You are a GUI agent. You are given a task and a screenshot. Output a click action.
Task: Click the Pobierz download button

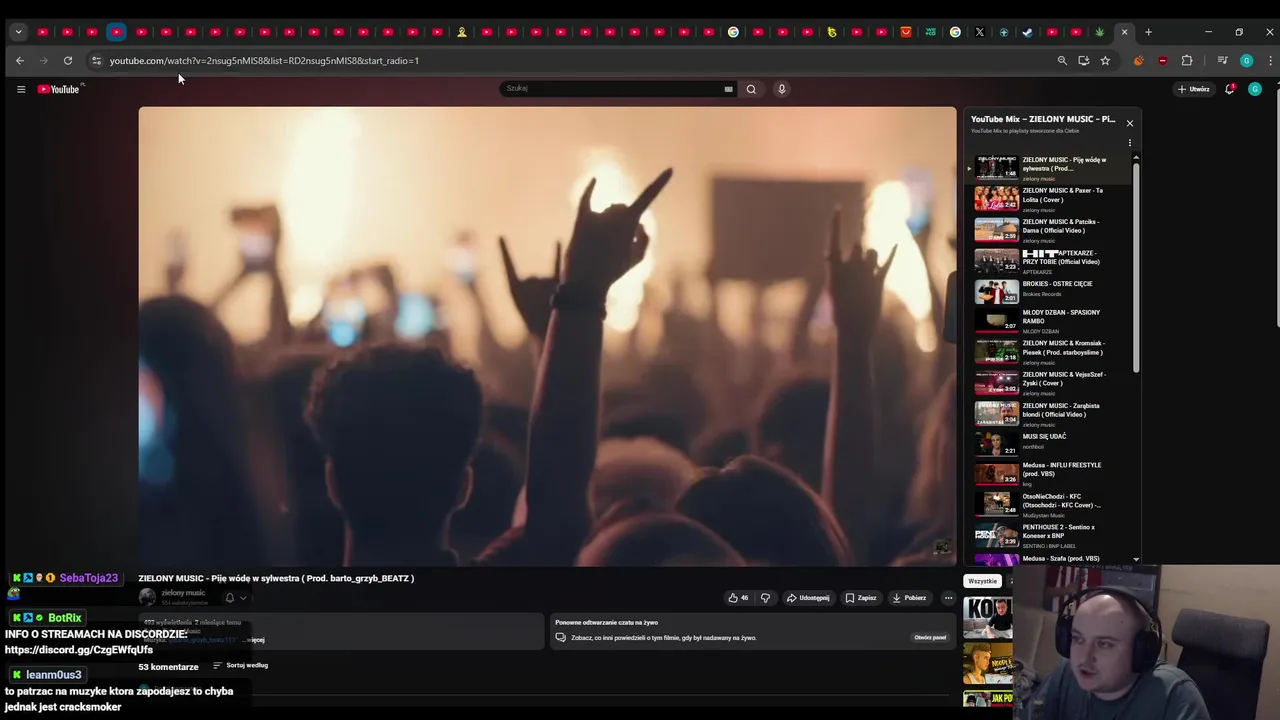click(x=909, y=598)
